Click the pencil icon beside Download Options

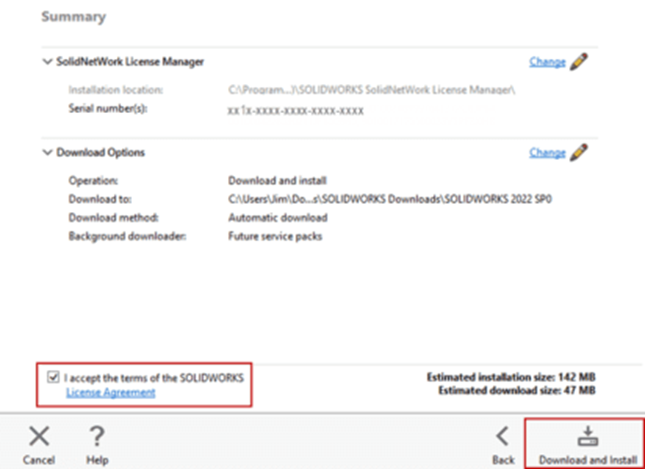578,152
